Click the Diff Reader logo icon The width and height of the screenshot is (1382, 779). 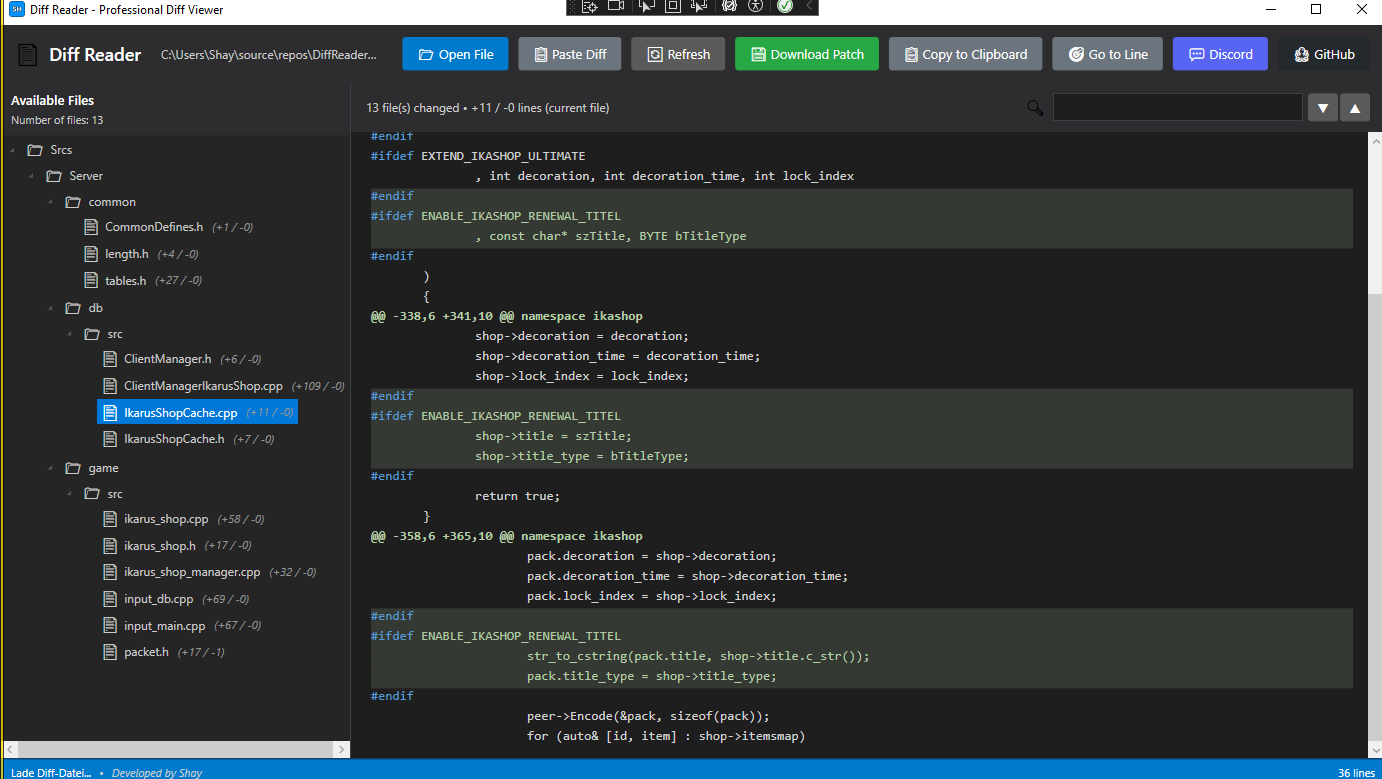point(27,55)
